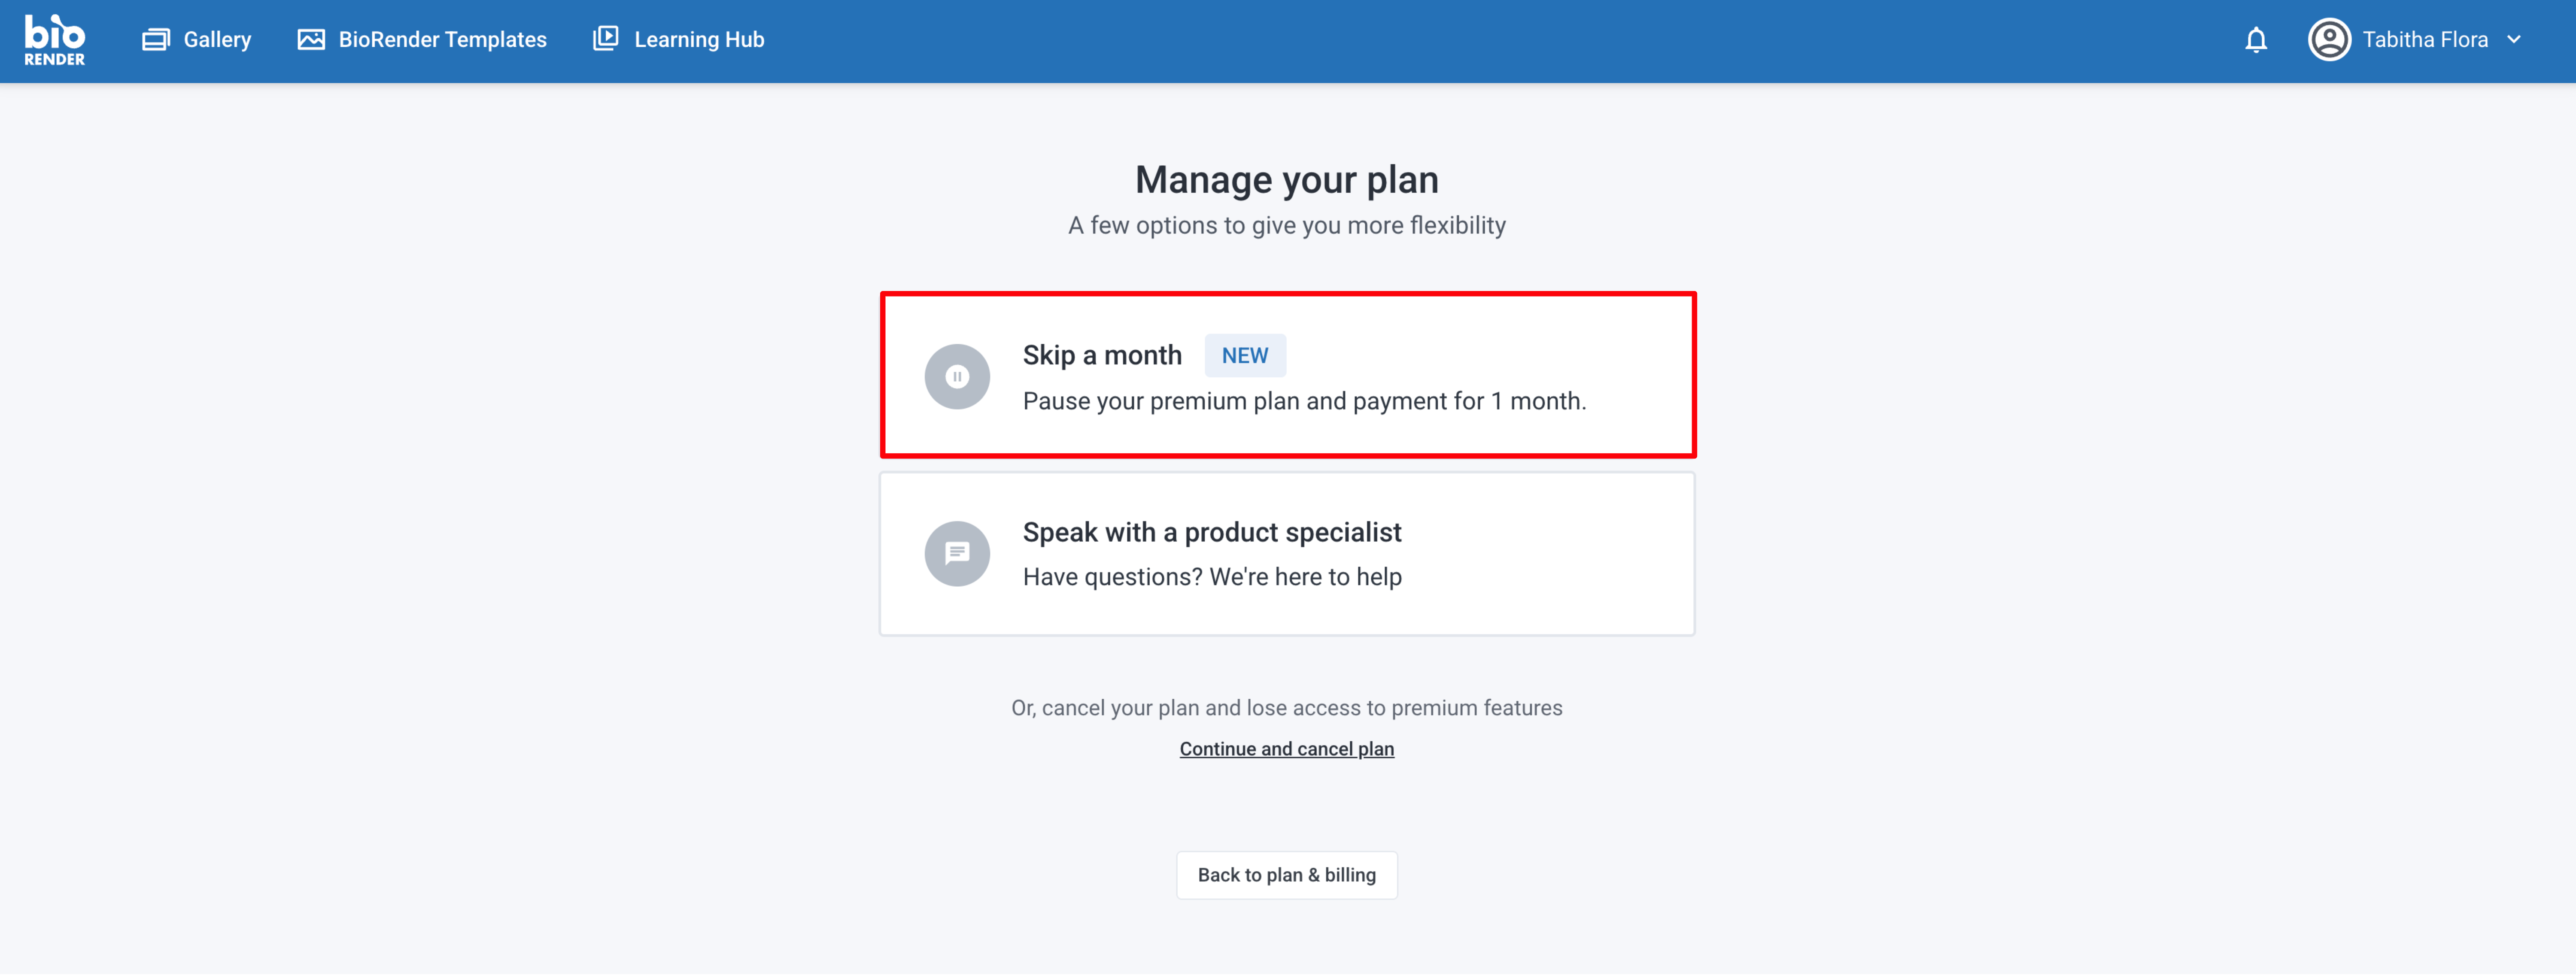Viewport: 2576px width, 979px height.
Task: Click the Learning Hub play icon
Action: 606,39
